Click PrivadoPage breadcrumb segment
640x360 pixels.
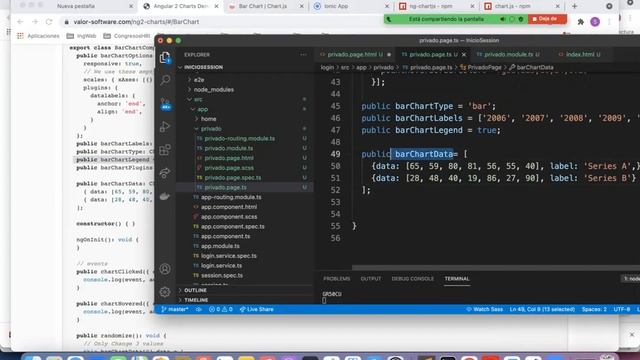point(484,67)
